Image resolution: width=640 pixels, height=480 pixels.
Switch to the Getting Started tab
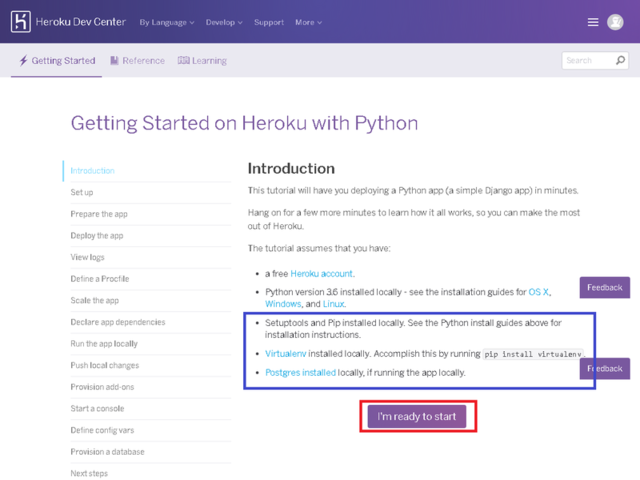pos(57,60)
